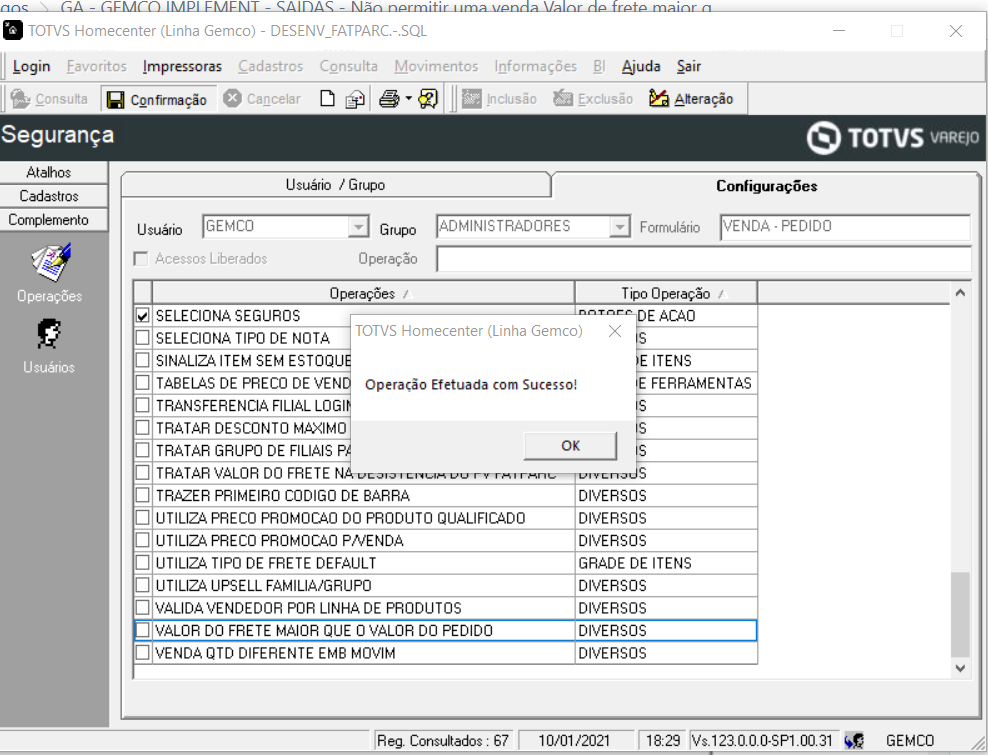Click the Cancelar toolbar button
The image size is (988, 755).
click(x=262, y=99)
